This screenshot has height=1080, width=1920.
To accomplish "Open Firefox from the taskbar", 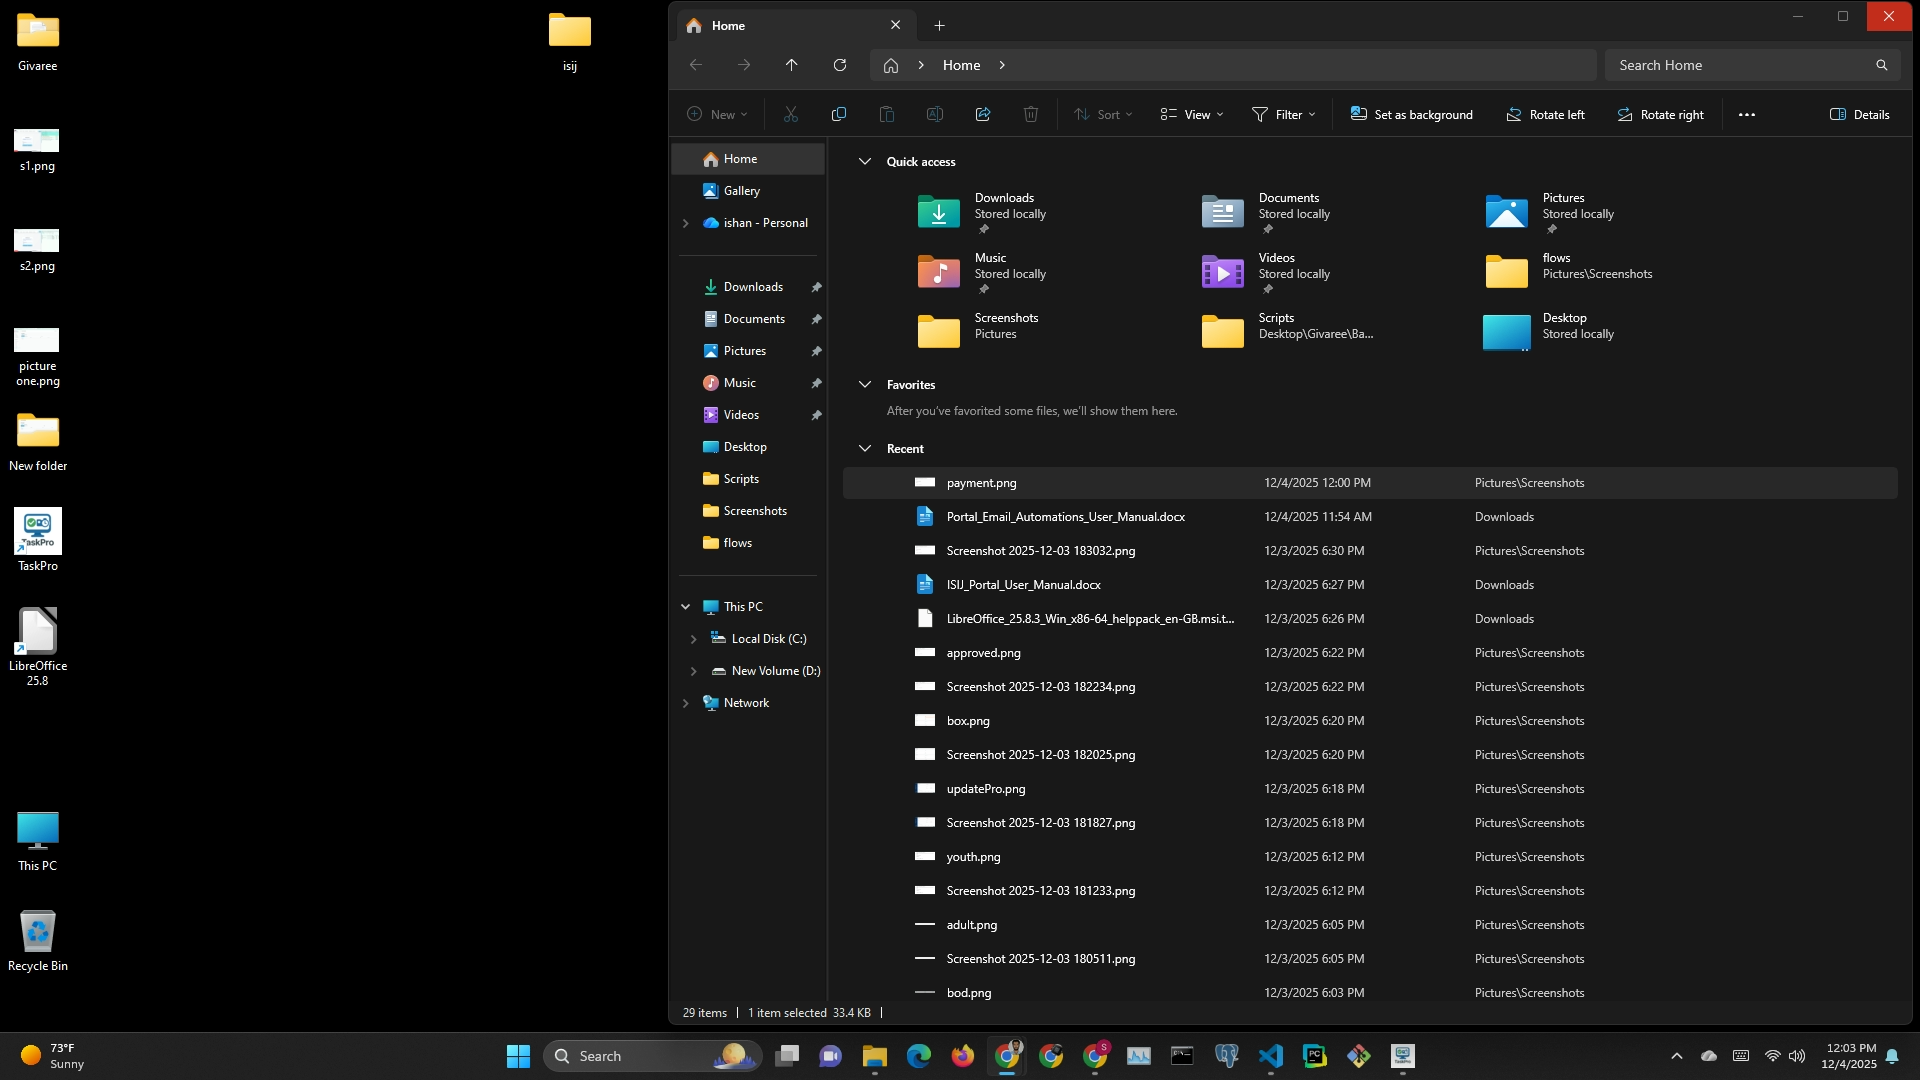I will click(962, 1056).
